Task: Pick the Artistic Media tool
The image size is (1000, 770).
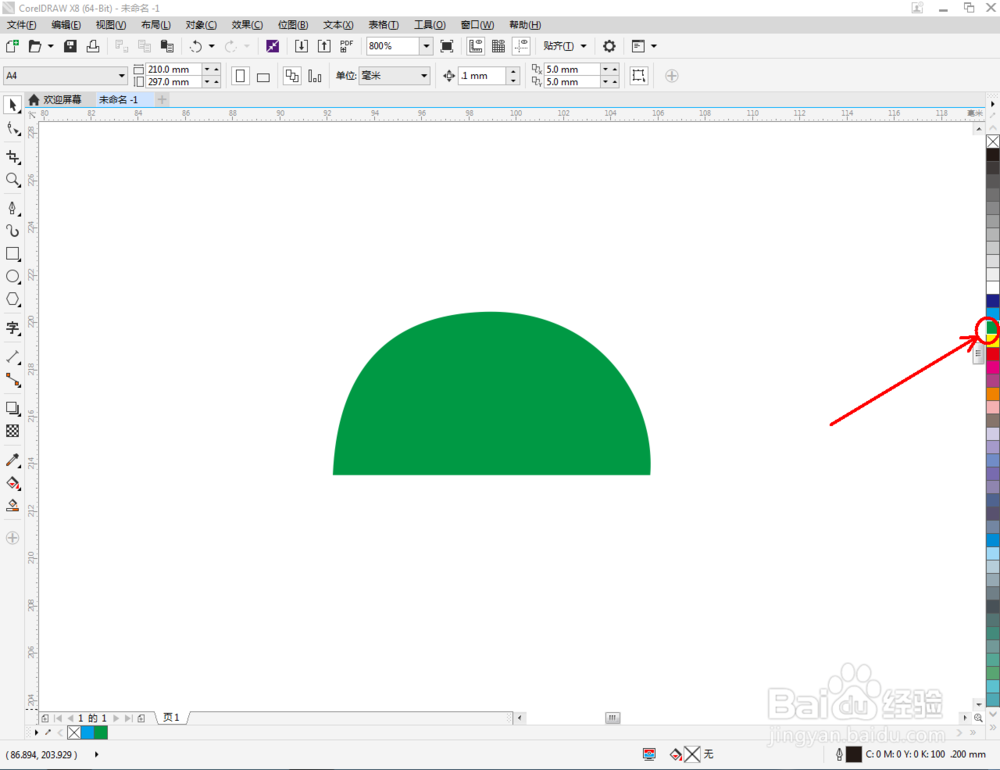Action: pos(13,230)
